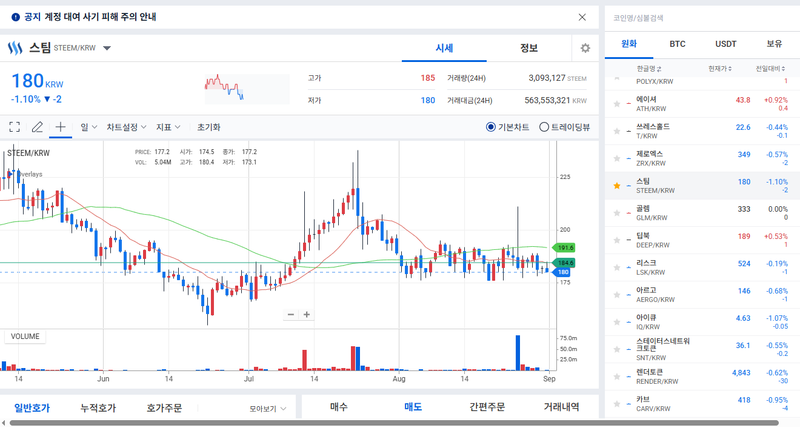Close the account fraud notice banner

click(x=582, y=17)
